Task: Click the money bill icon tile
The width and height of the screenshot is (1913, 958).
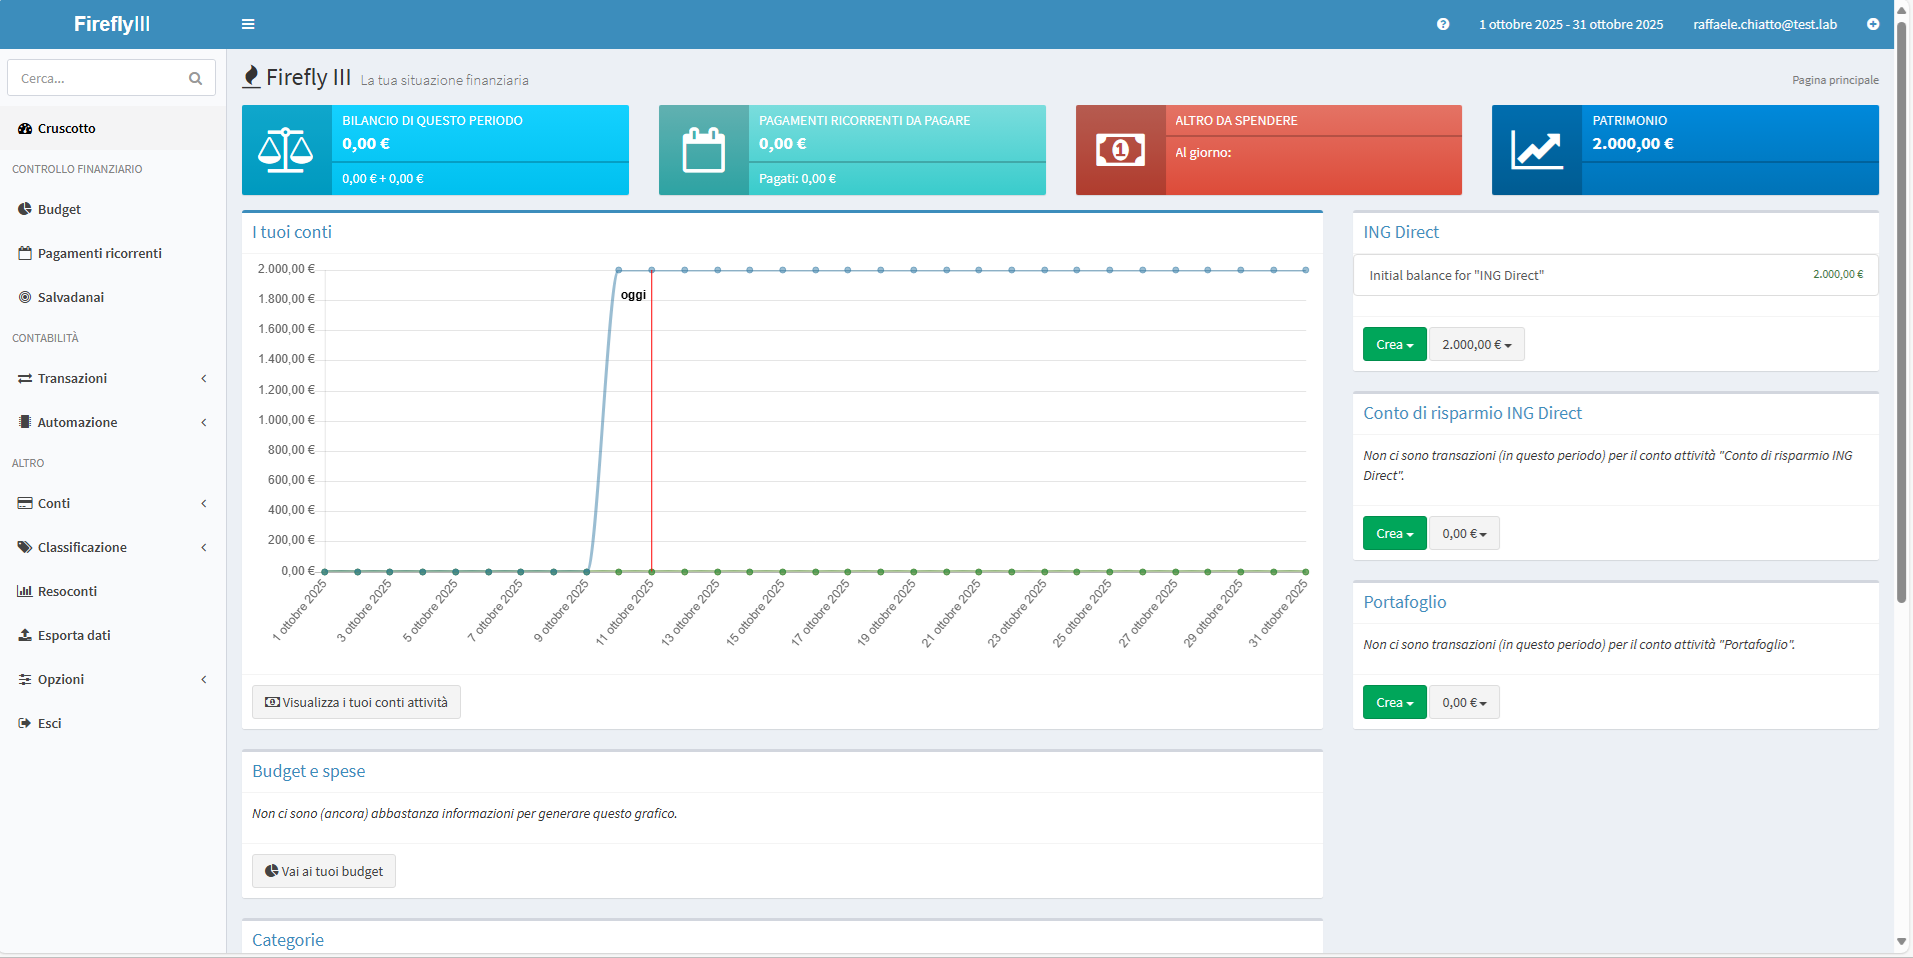Action: tap(1120, 150)
